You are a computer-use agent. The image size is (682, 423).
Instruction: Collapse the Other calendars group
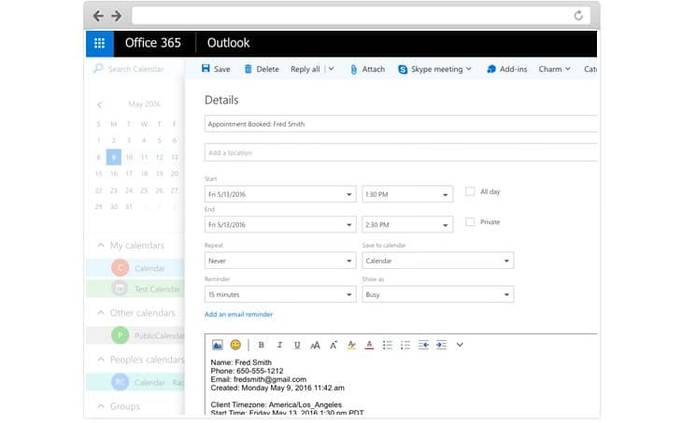101,313
